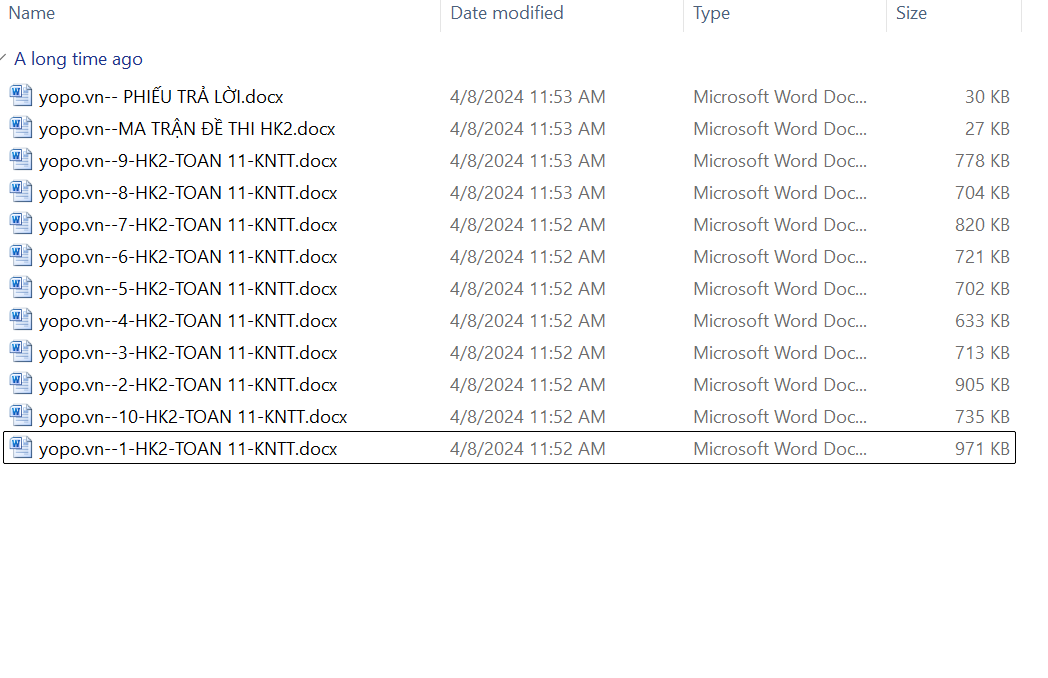This screenshot has width=1048, height=678.
Task: Select the "A long time ago" group label
Action: point(78,59)
